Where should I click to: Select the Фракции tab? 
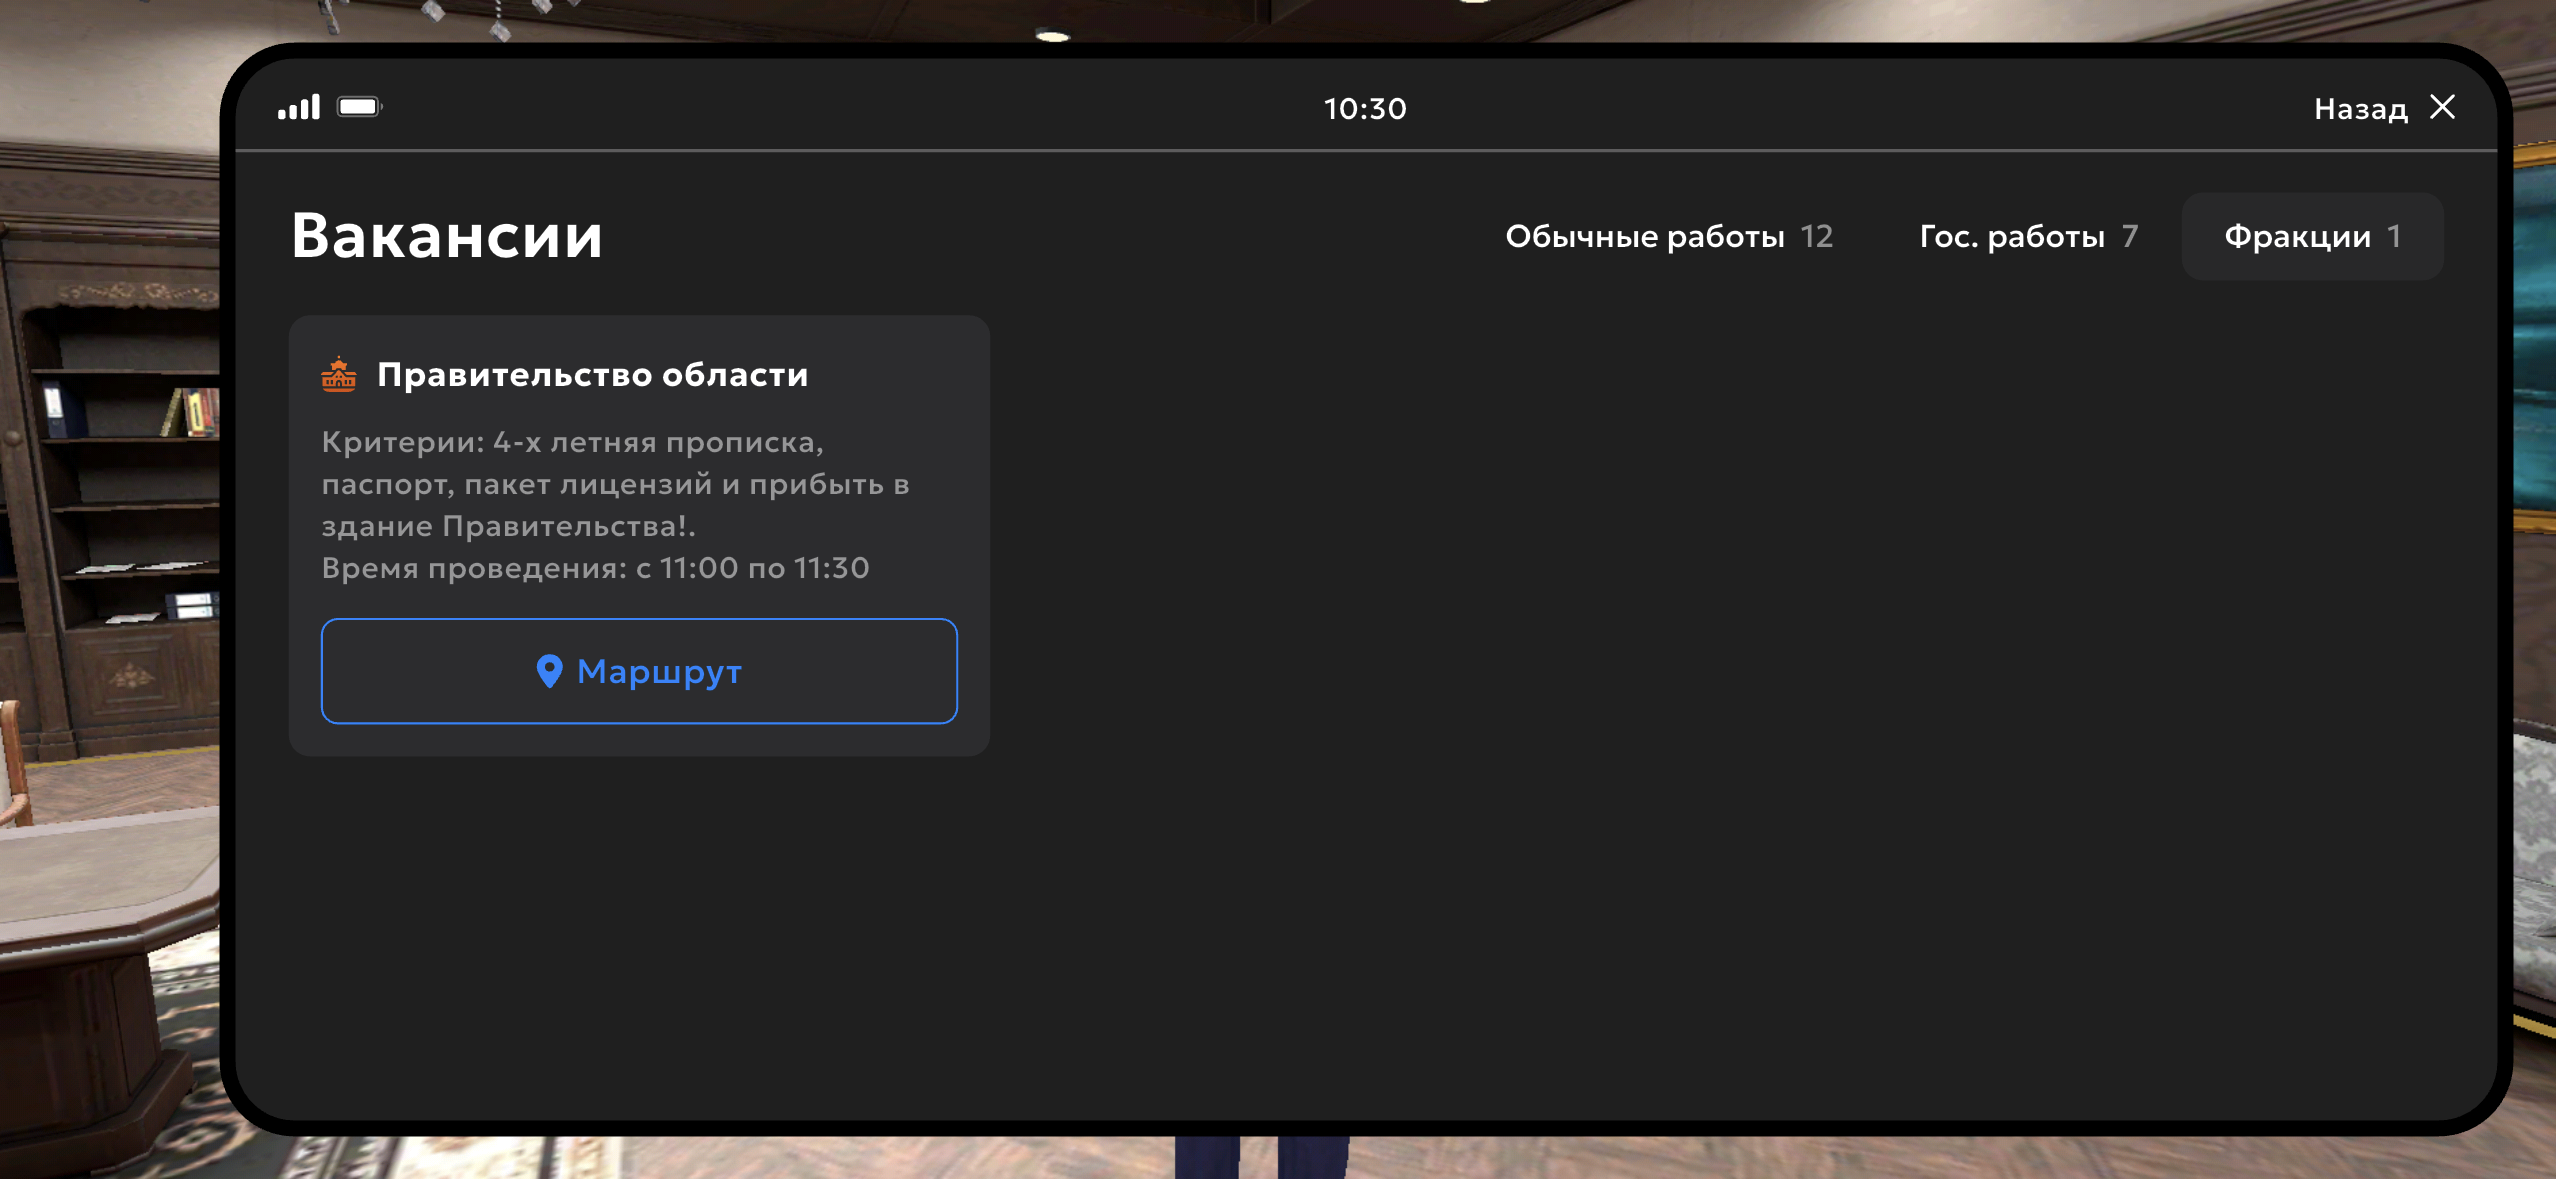point(2297,237)
